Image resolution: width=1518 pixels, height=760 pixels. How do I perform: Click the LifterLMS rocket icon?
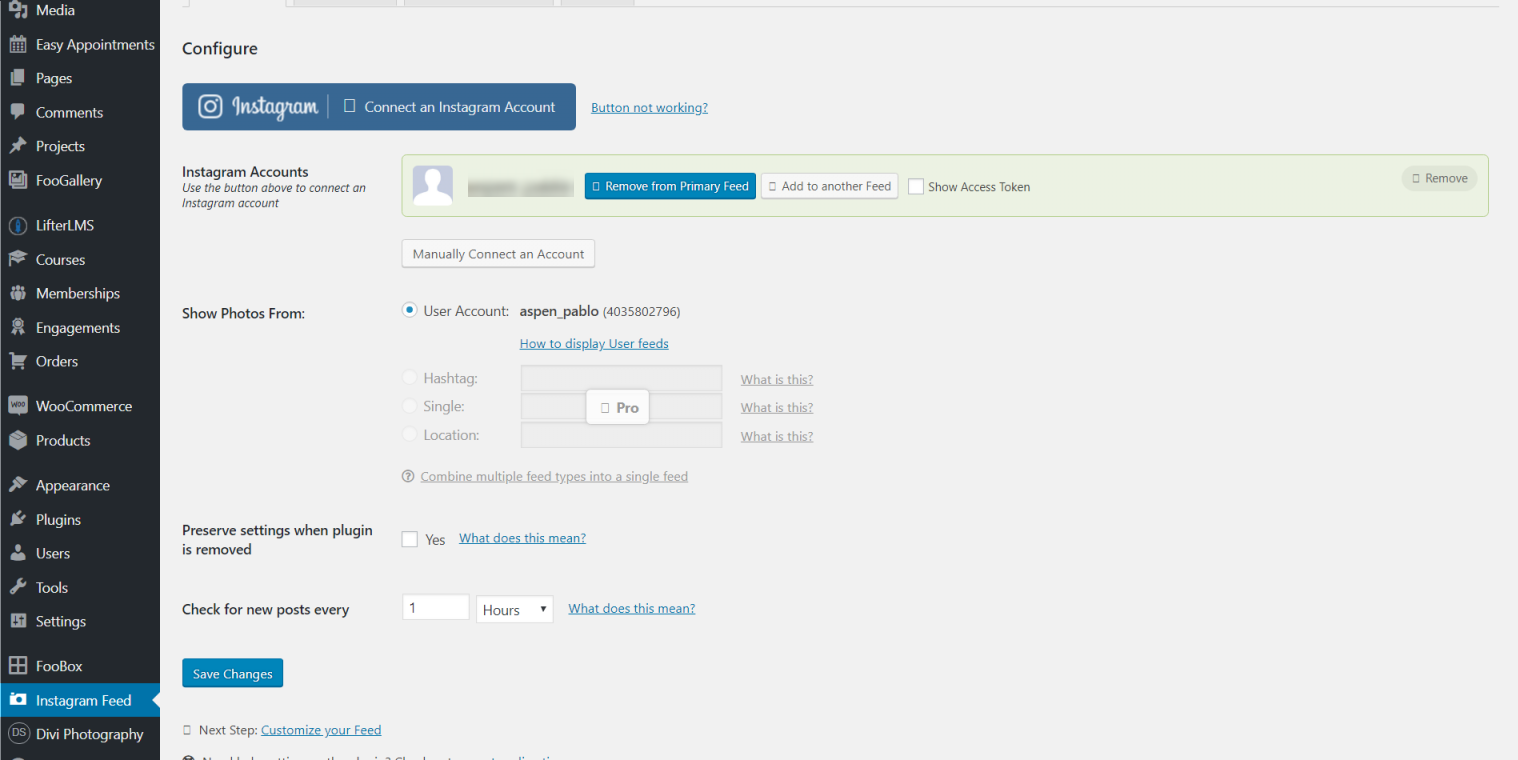(18, 226)
